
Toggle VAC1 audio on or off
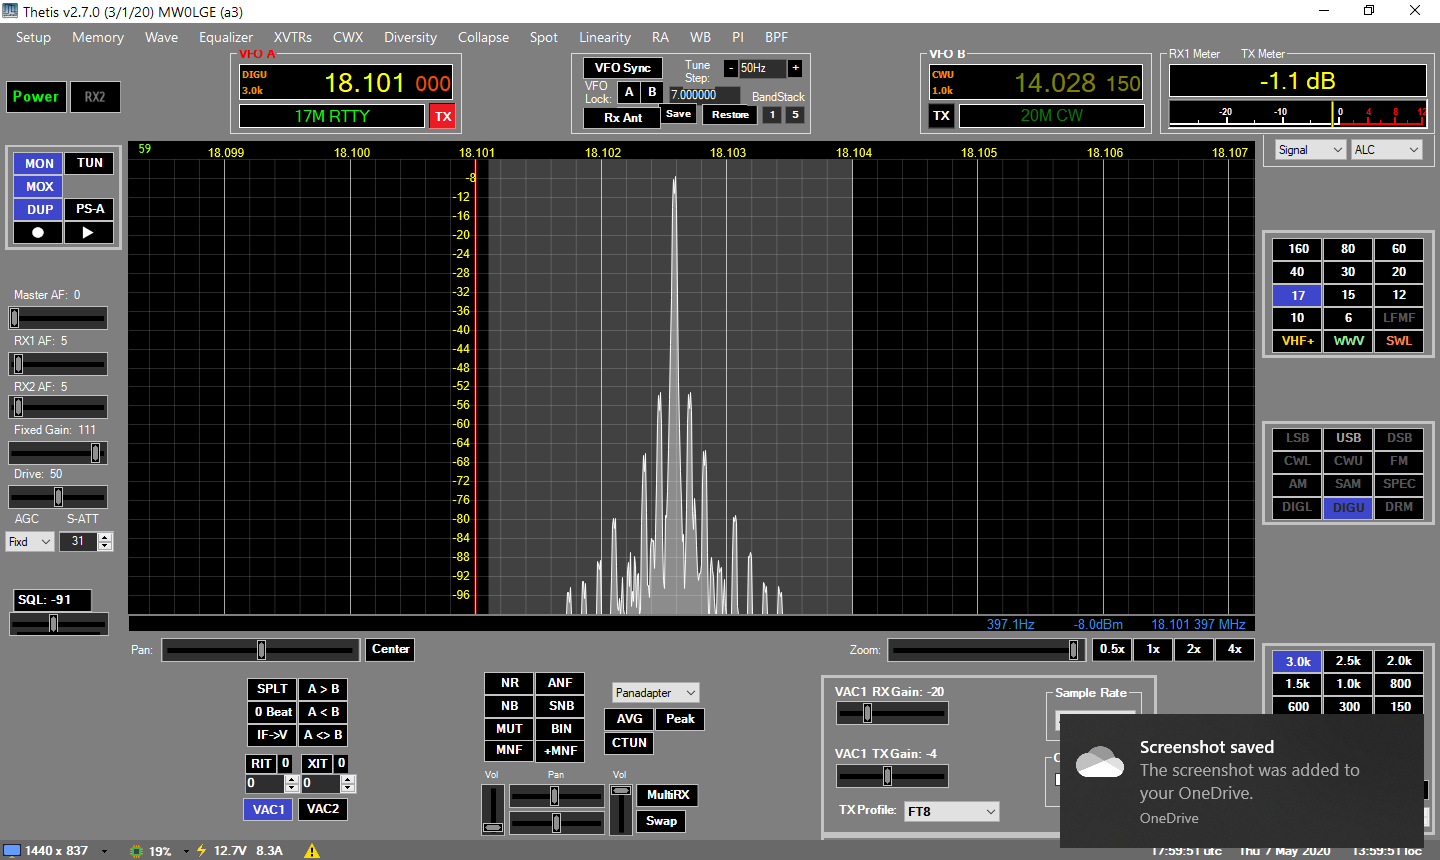(x=268, y=809)
